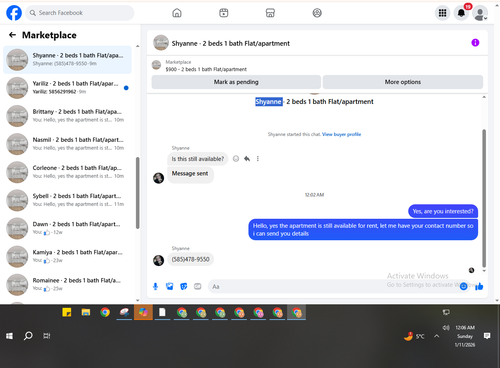Image resolution: width=500 pixels, height=368 pixels.
Task: Open Nasmil conversation in list
Action: pyautogui.click(x=67, y=144)
